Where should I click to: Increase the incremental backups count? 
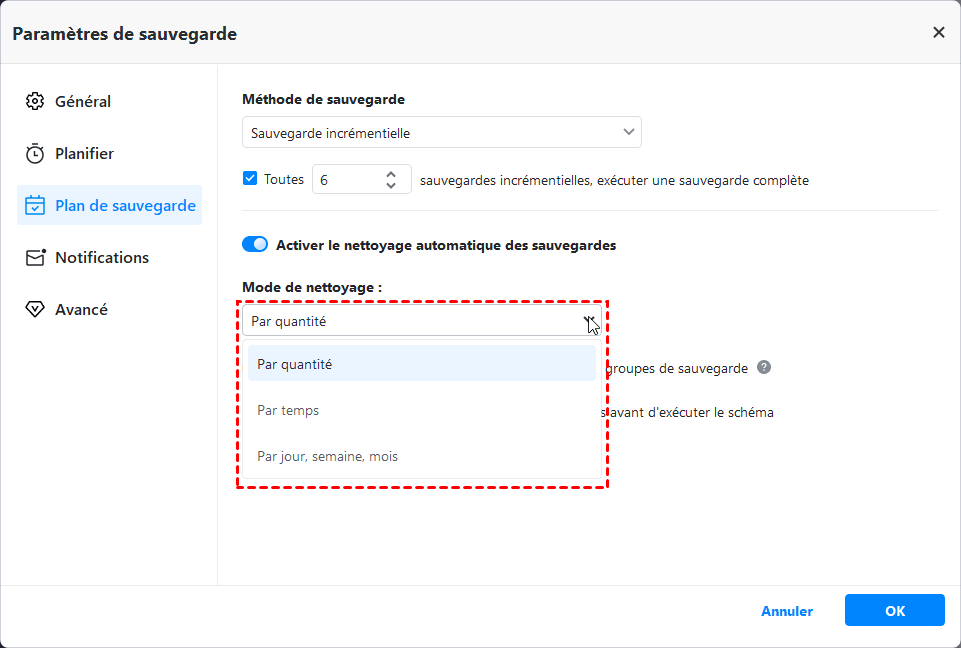tap(391, 174)
